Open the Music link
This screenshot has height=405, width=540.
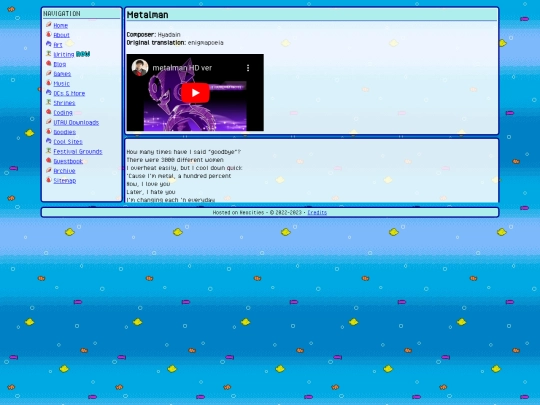pyautogui.click(x=62, y=83)
